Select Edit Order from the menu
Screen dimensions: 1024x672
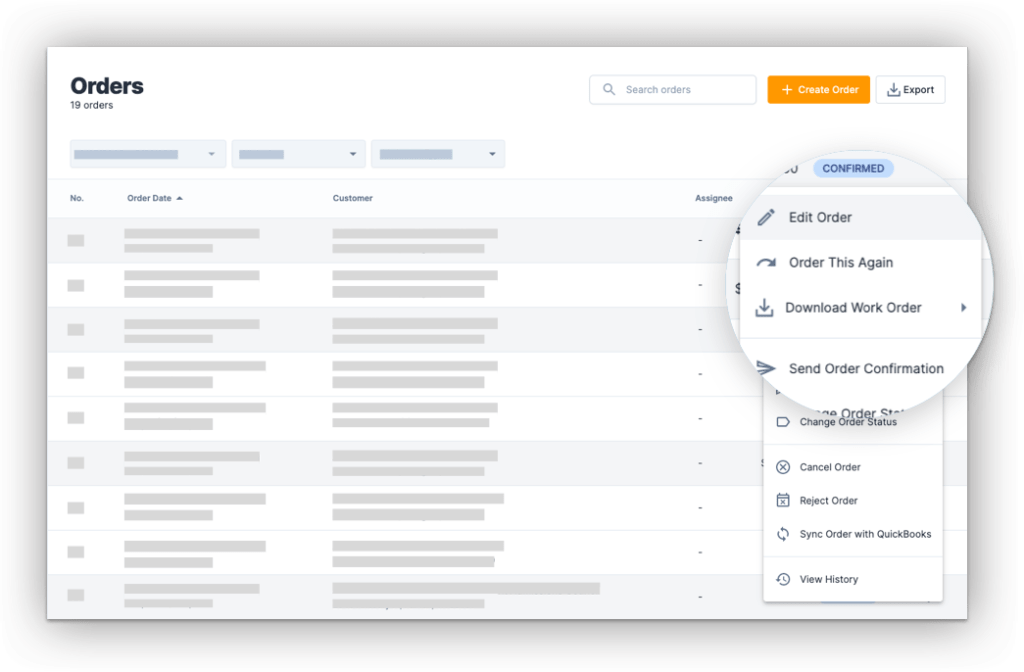pos(859,217)
